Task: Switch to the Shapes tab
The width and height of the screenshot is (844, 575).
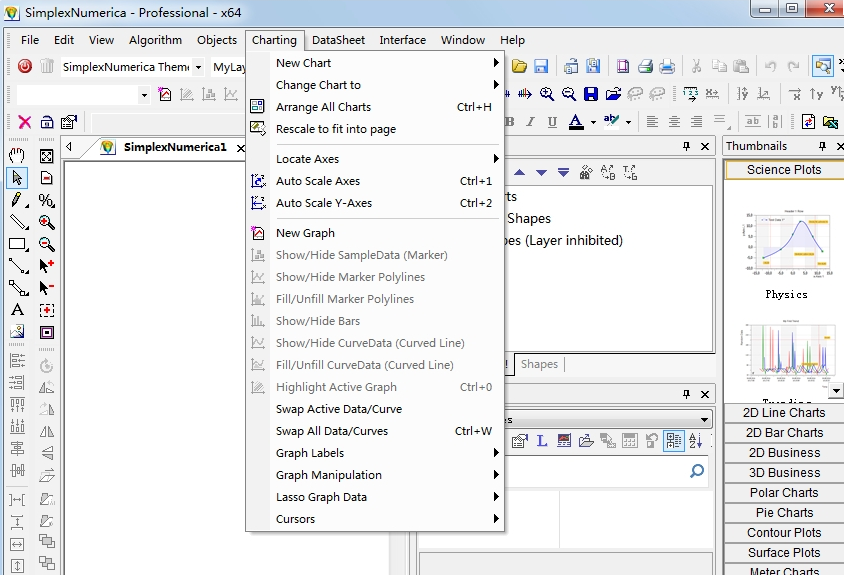Action: tap(539, 364)
